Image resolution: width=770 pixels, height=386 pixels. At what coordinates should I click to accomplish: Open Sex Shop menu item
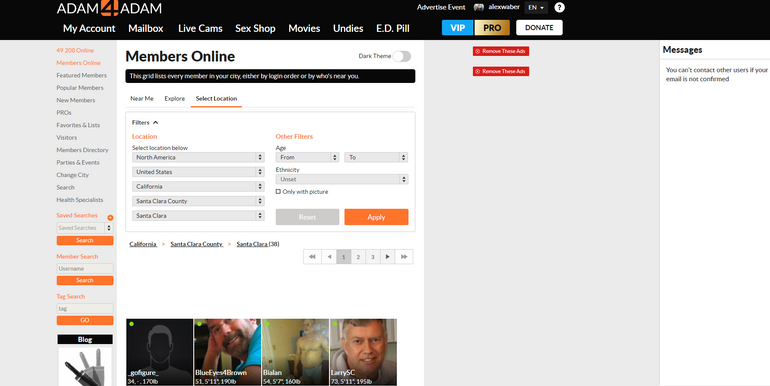255,28
